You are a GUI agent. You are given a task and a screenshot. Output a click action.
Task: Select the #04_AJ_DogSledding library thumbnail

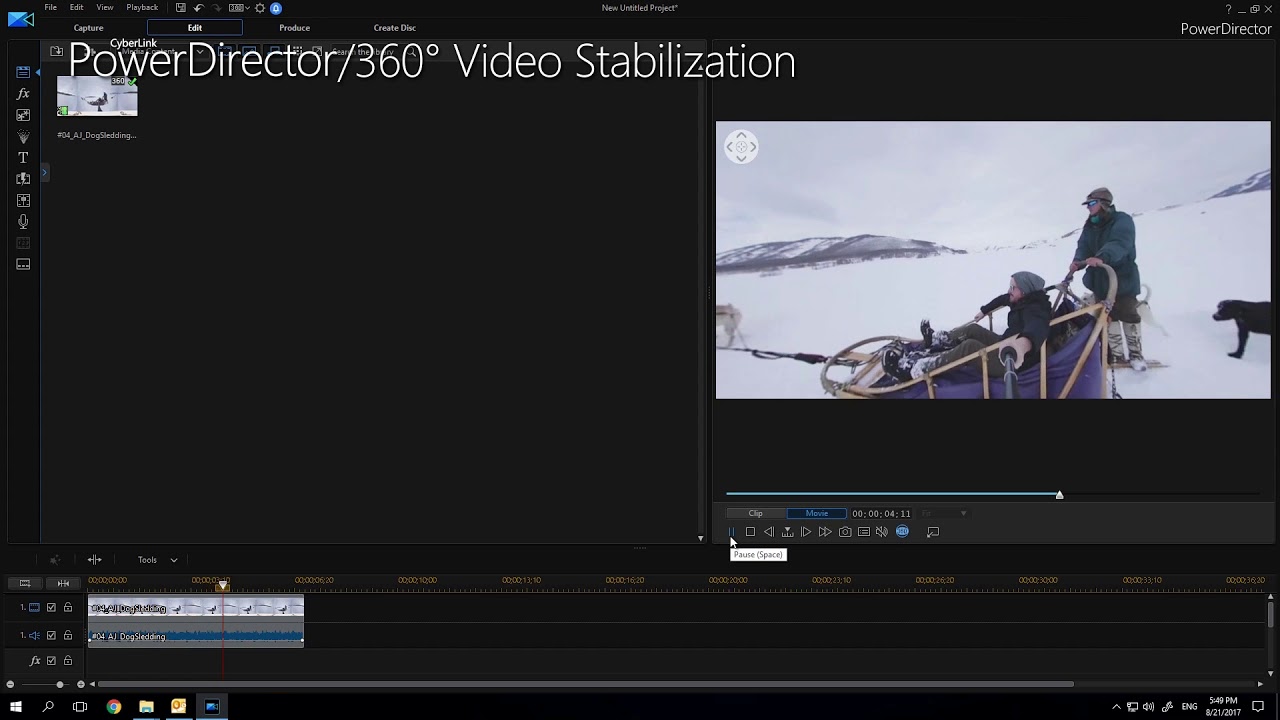click(97, 97)
